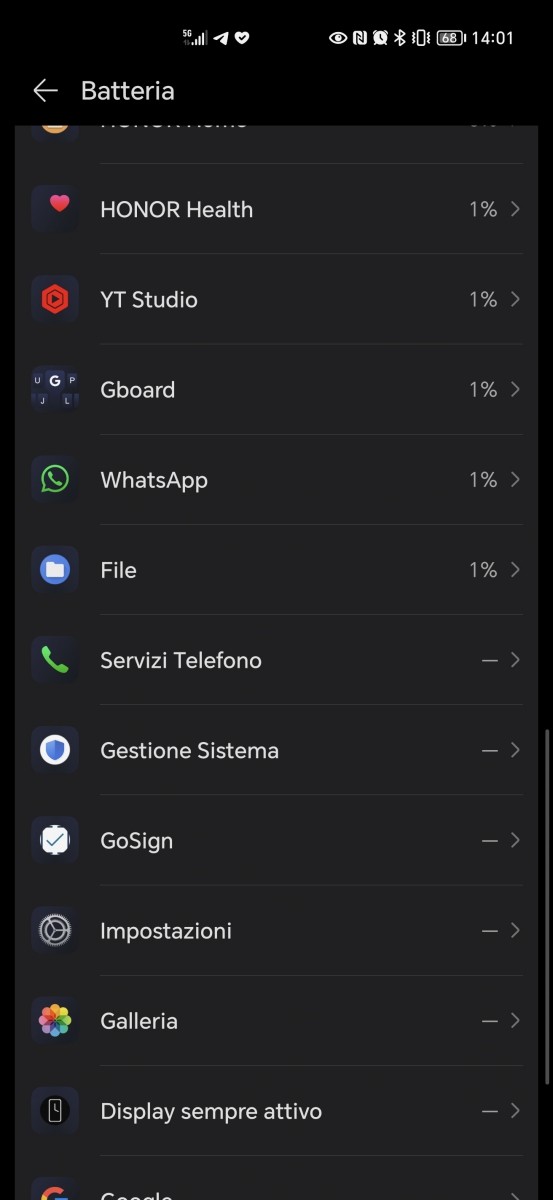Image resolution: width=553 pixels, height=1200 pixels.
Task: Select the Impostazioni label
Action: tap(166, 931)
